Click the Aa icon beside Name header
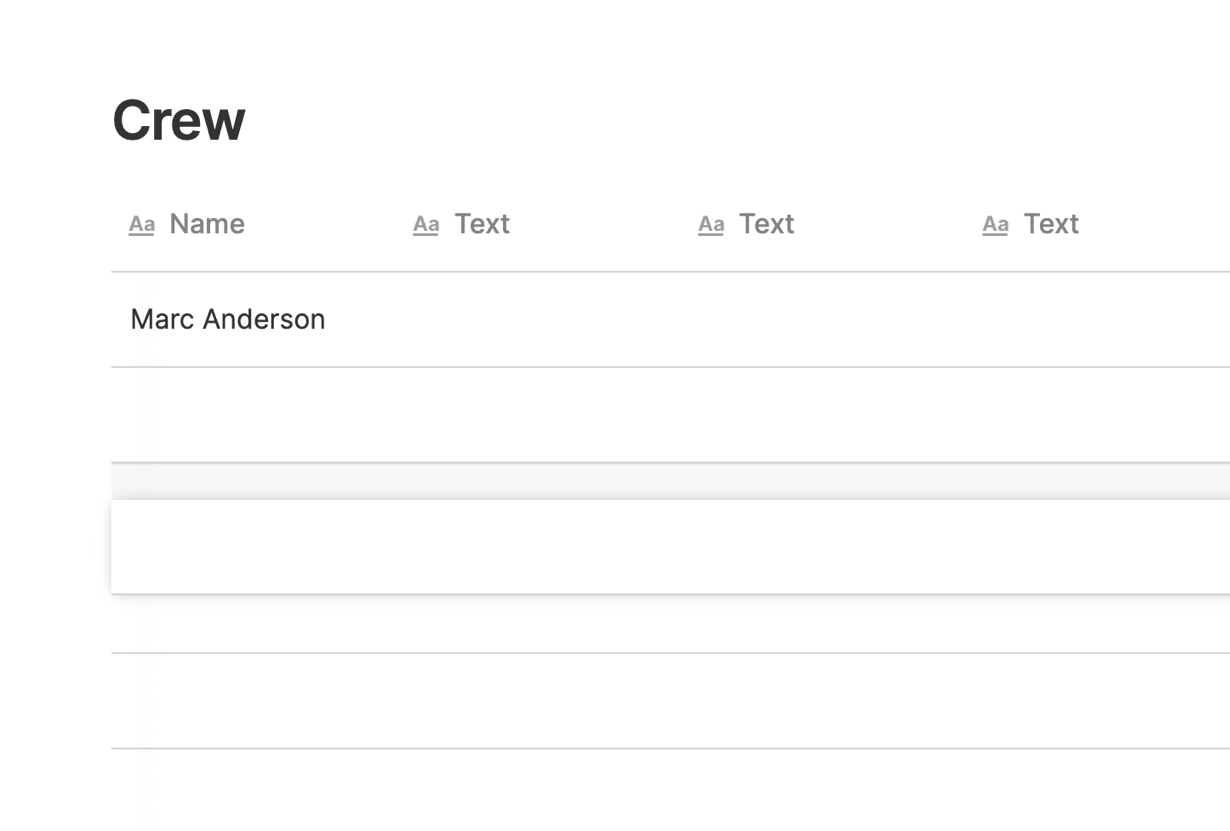Viewport: 1230px width, 831px height. [x=142, y=224]
